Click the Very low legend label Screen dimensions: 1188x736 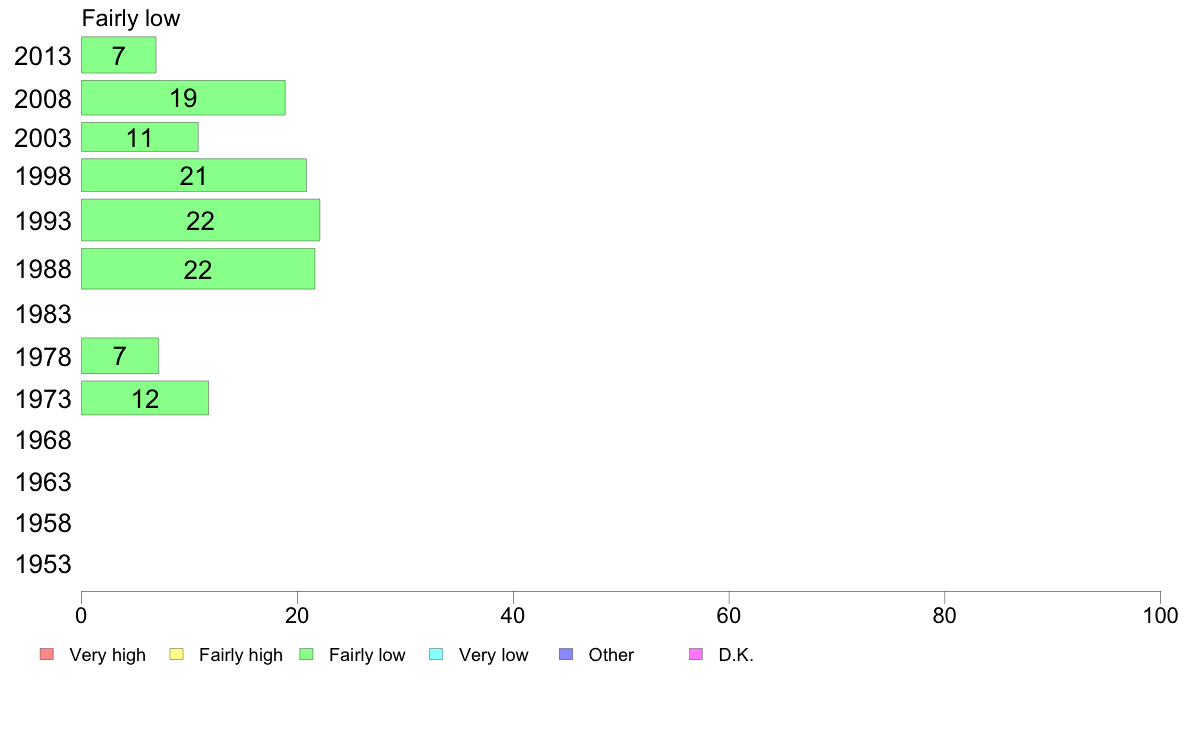493,655
